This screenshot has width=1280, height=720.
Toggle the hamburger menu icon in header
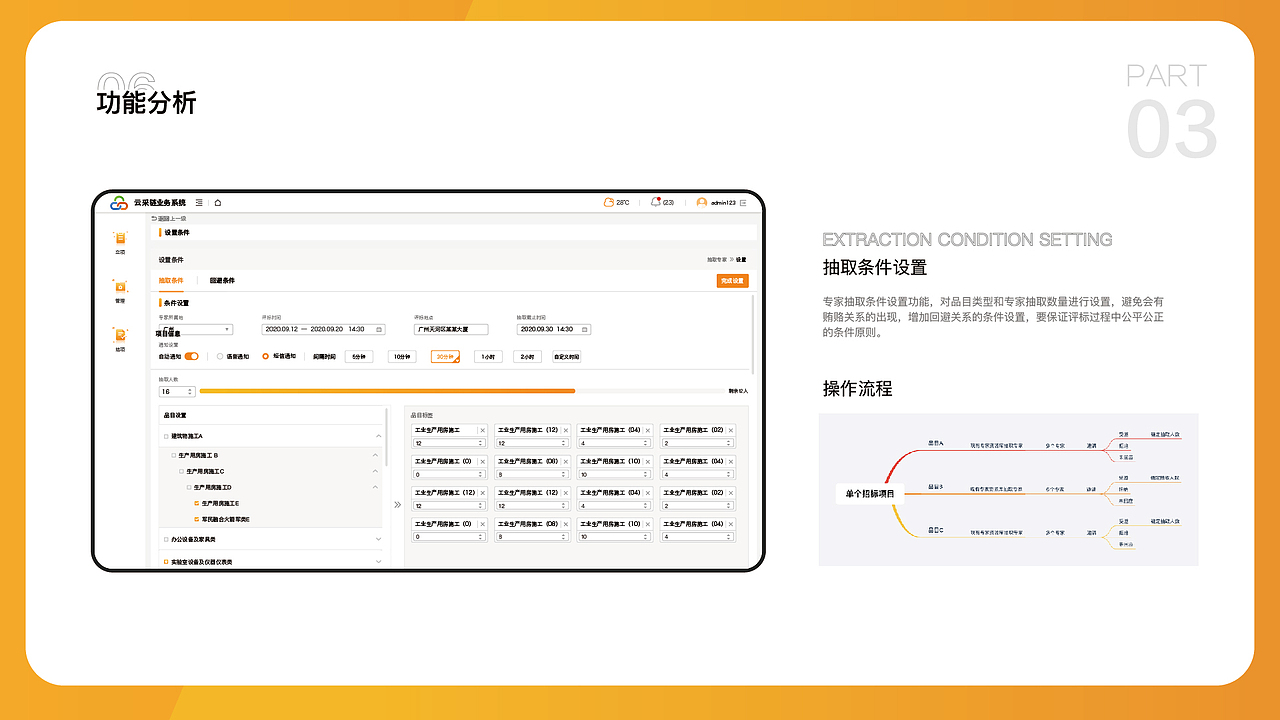tap(199, 203)
